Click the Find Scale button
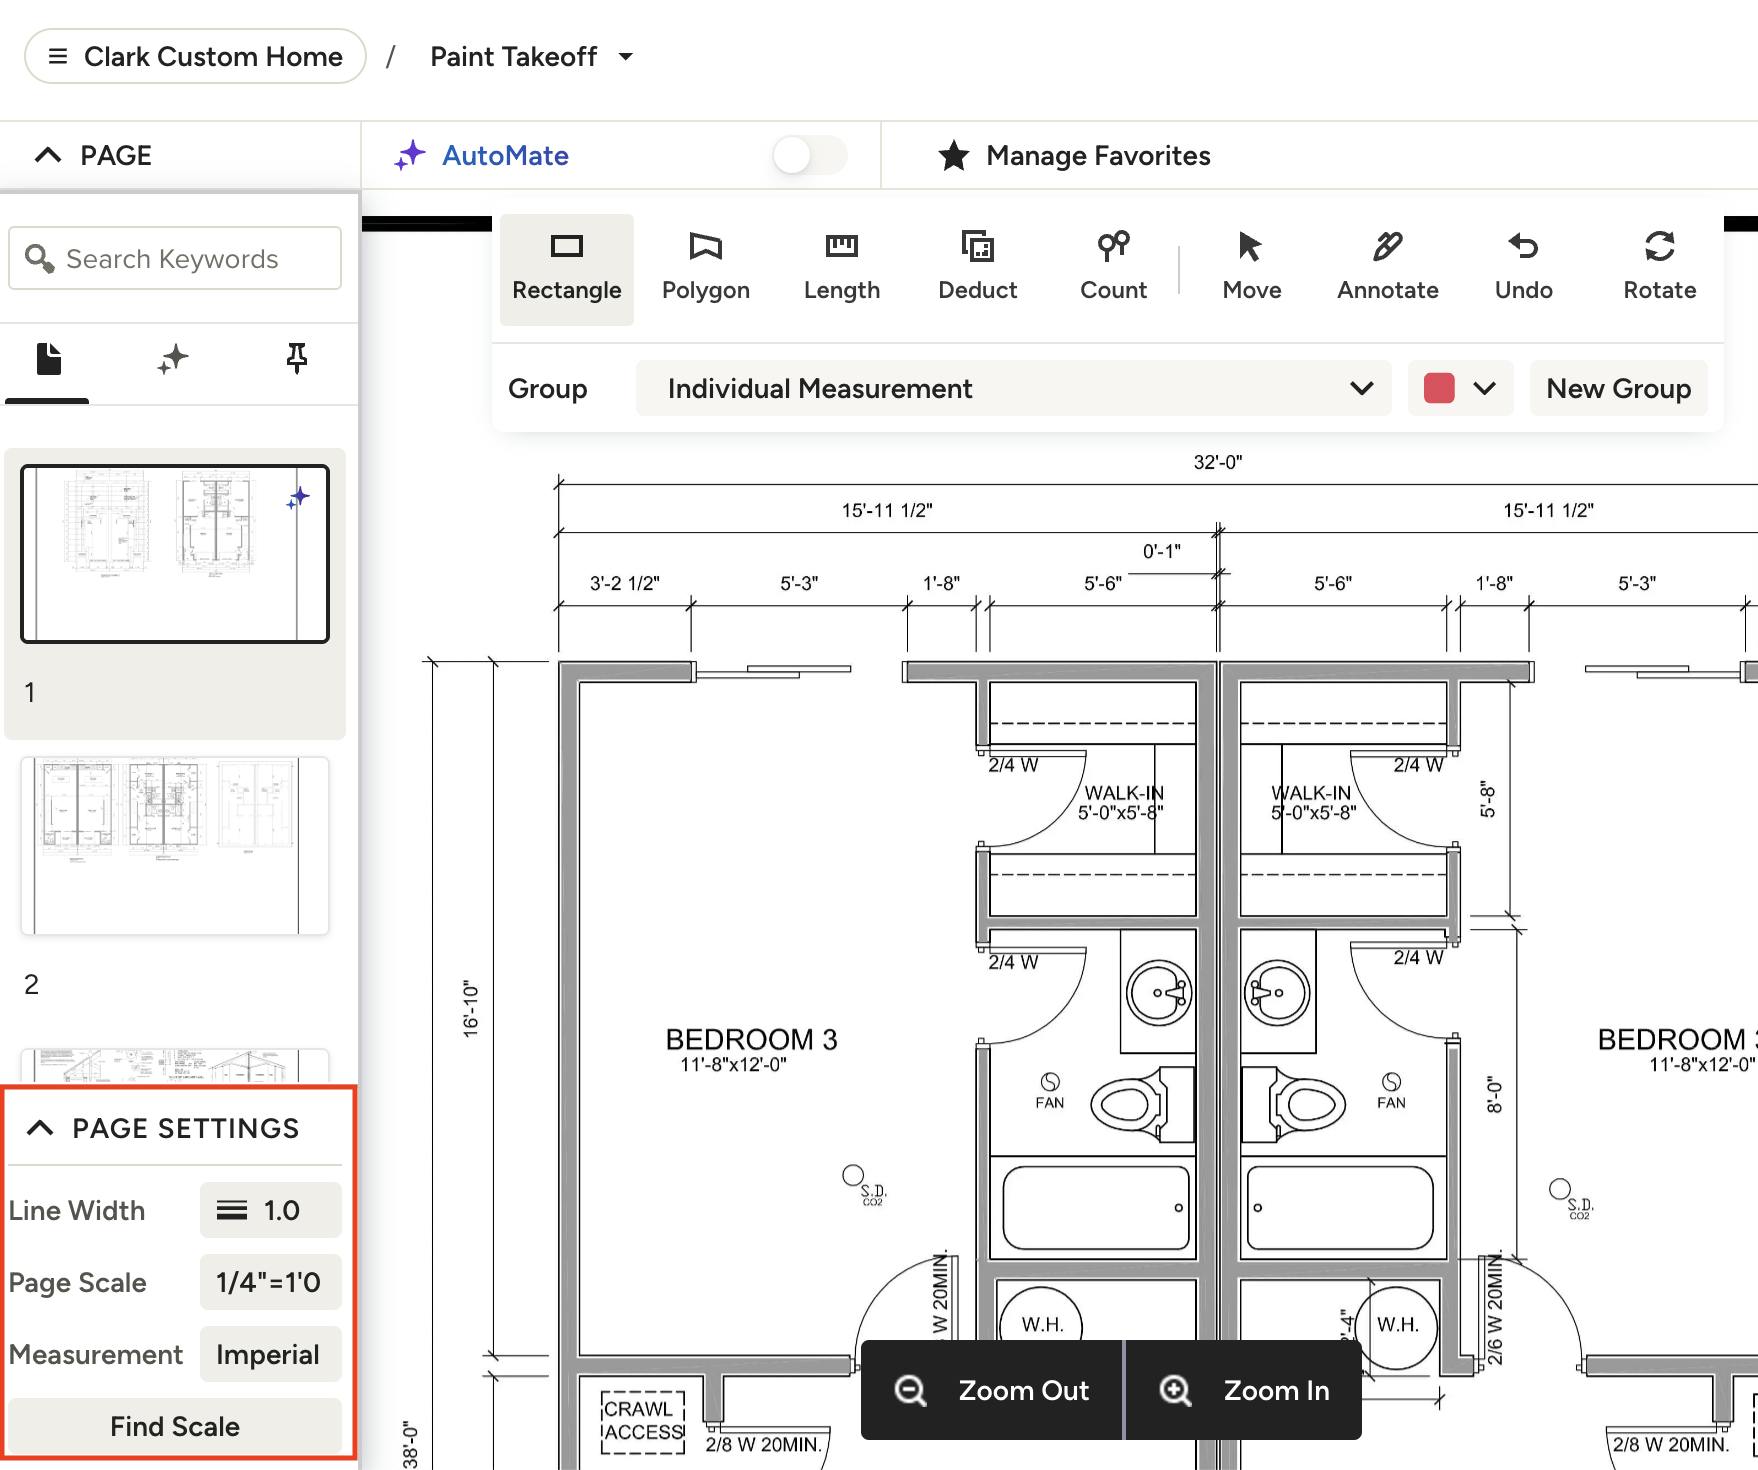This screenshot has width=1758, height=1470. [x=175, y=1426]
